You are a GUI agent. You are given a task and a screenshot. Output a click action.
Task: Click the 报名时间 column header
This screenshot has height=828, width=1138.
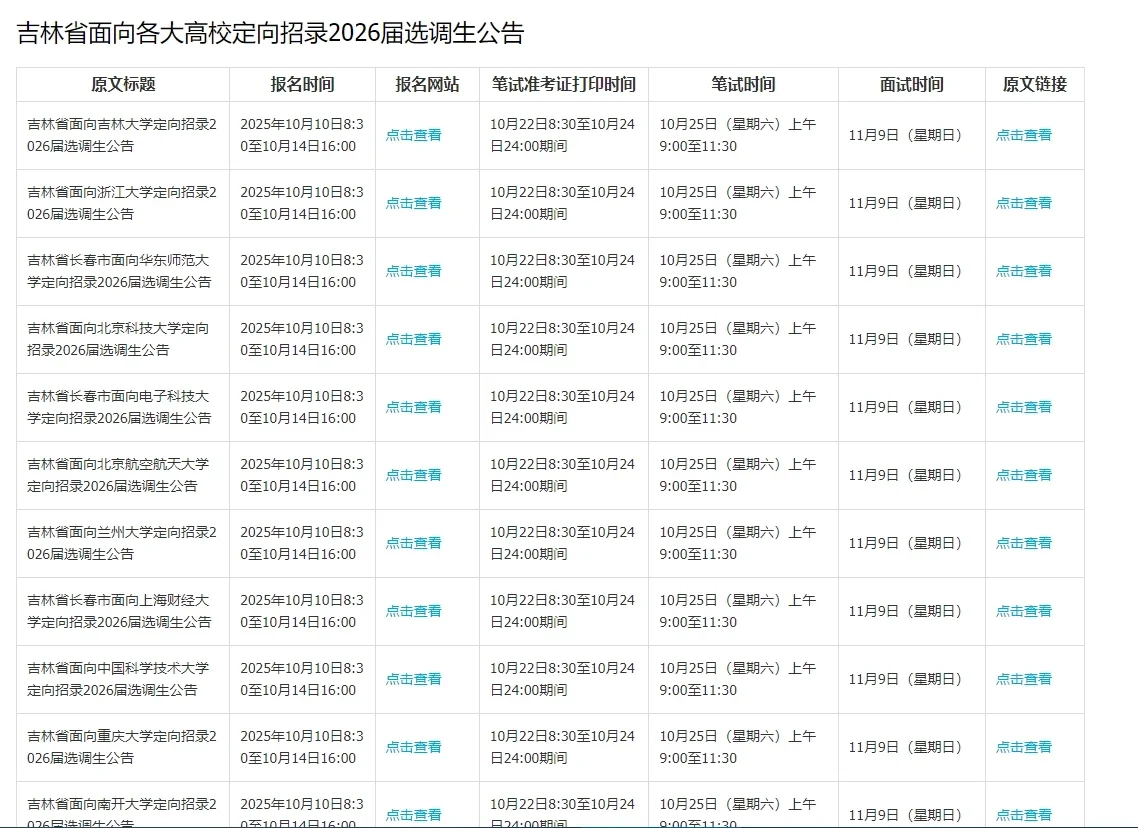pyautogui.click(x=302, y=84)
